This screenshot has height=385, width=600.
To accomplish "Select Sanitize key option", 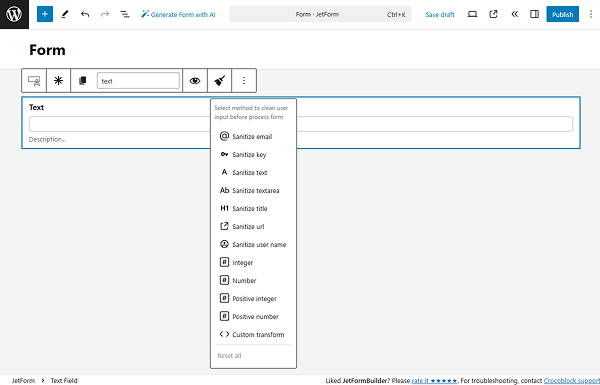I will click(253, 155).
